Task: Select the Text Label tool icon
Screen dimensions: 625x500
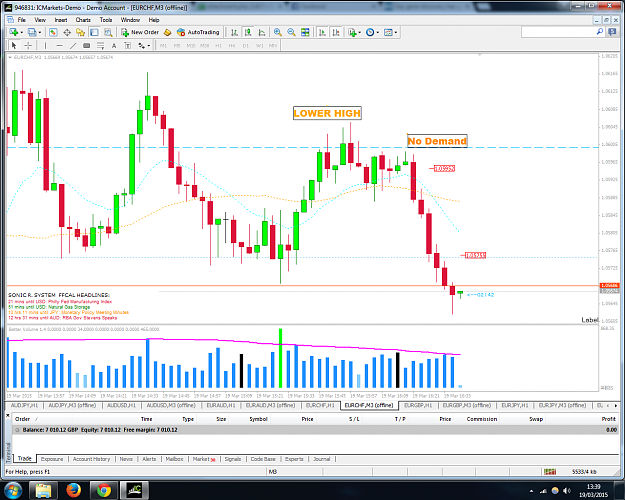Action: click(x=128, y=45)
